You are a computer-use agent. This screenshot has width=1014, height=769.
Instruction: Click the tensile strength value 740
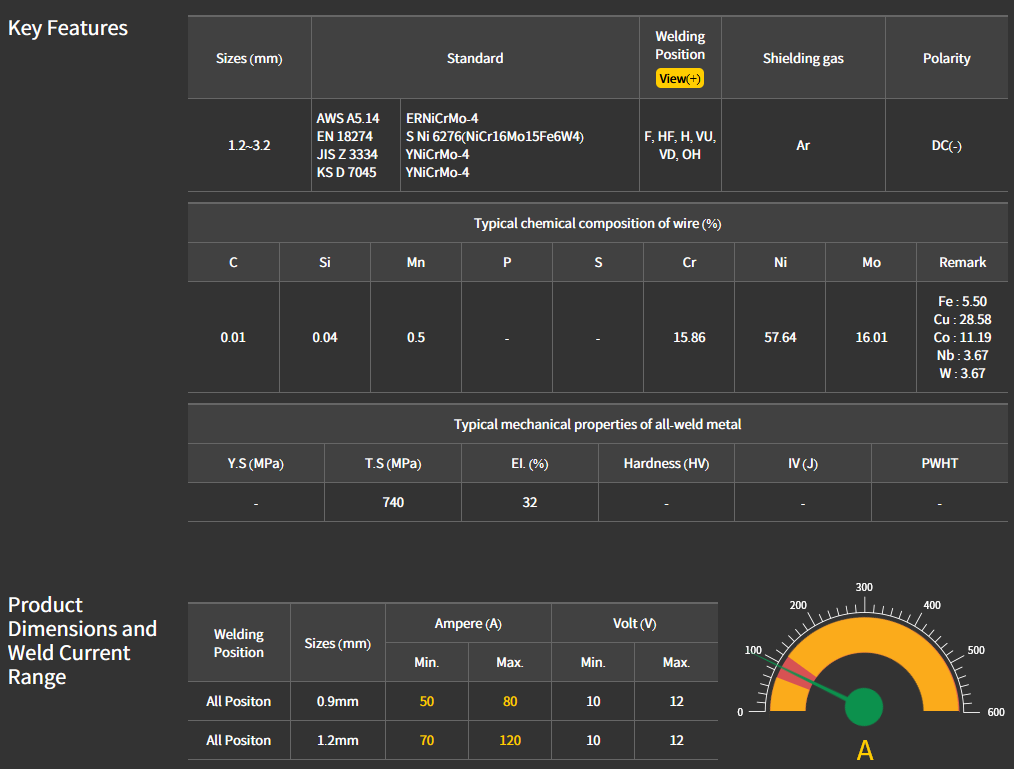coord(393,502)
